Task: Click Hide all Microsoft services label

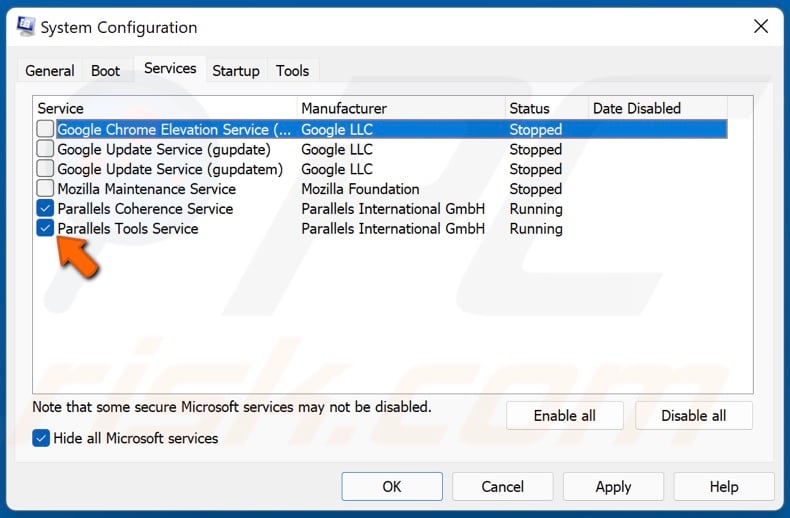Action: [136, 438]
